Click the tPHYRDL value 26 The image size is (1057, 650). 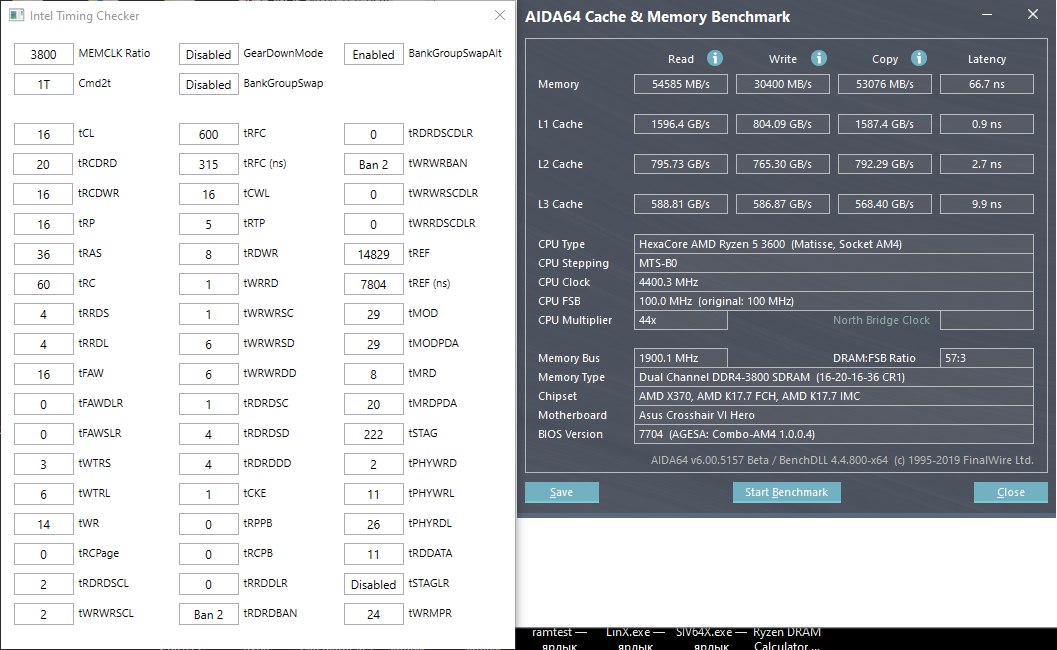[x=373, y=525]
